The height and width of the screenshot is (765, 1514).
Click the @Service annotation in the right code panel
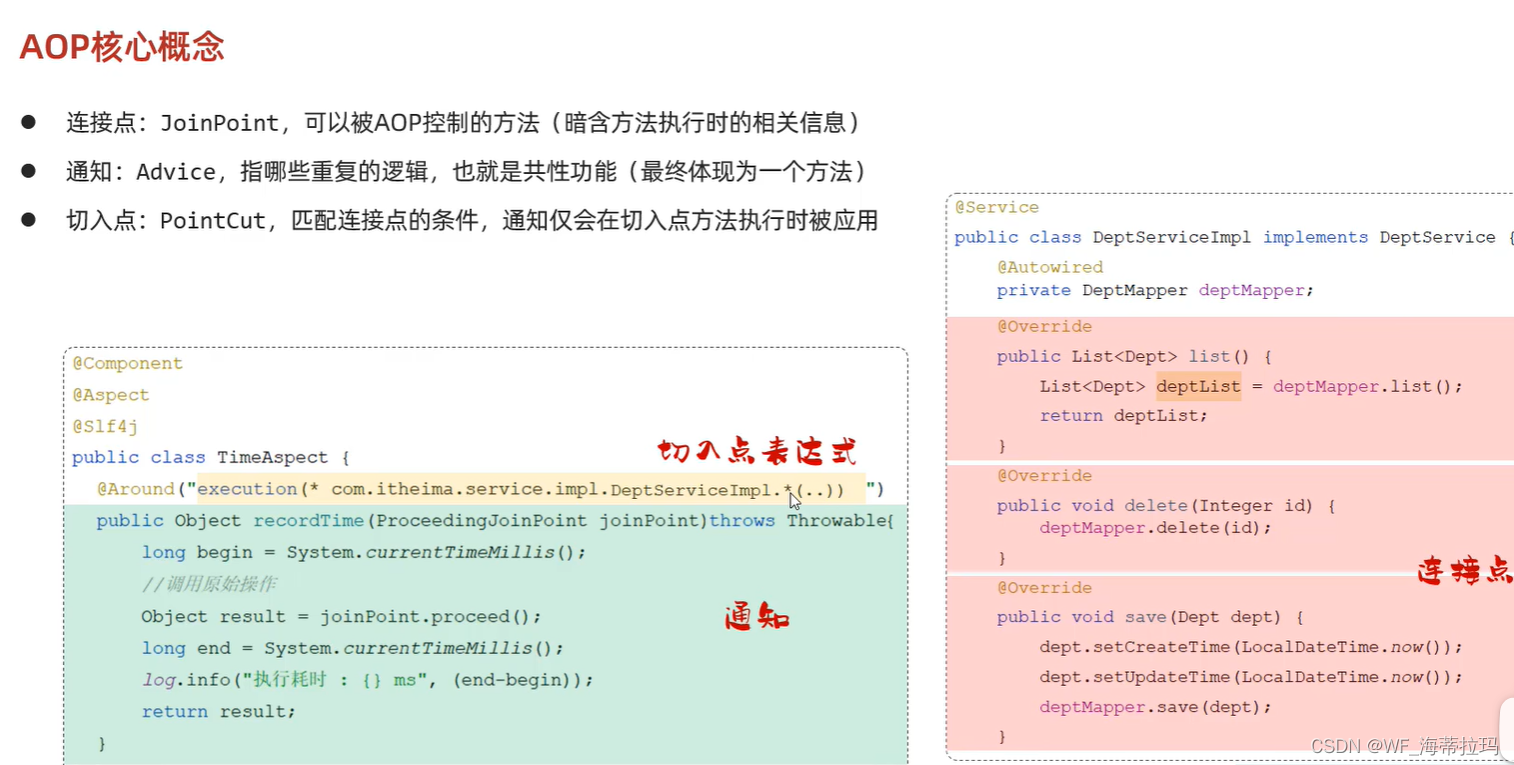click(x=996, y=207)
